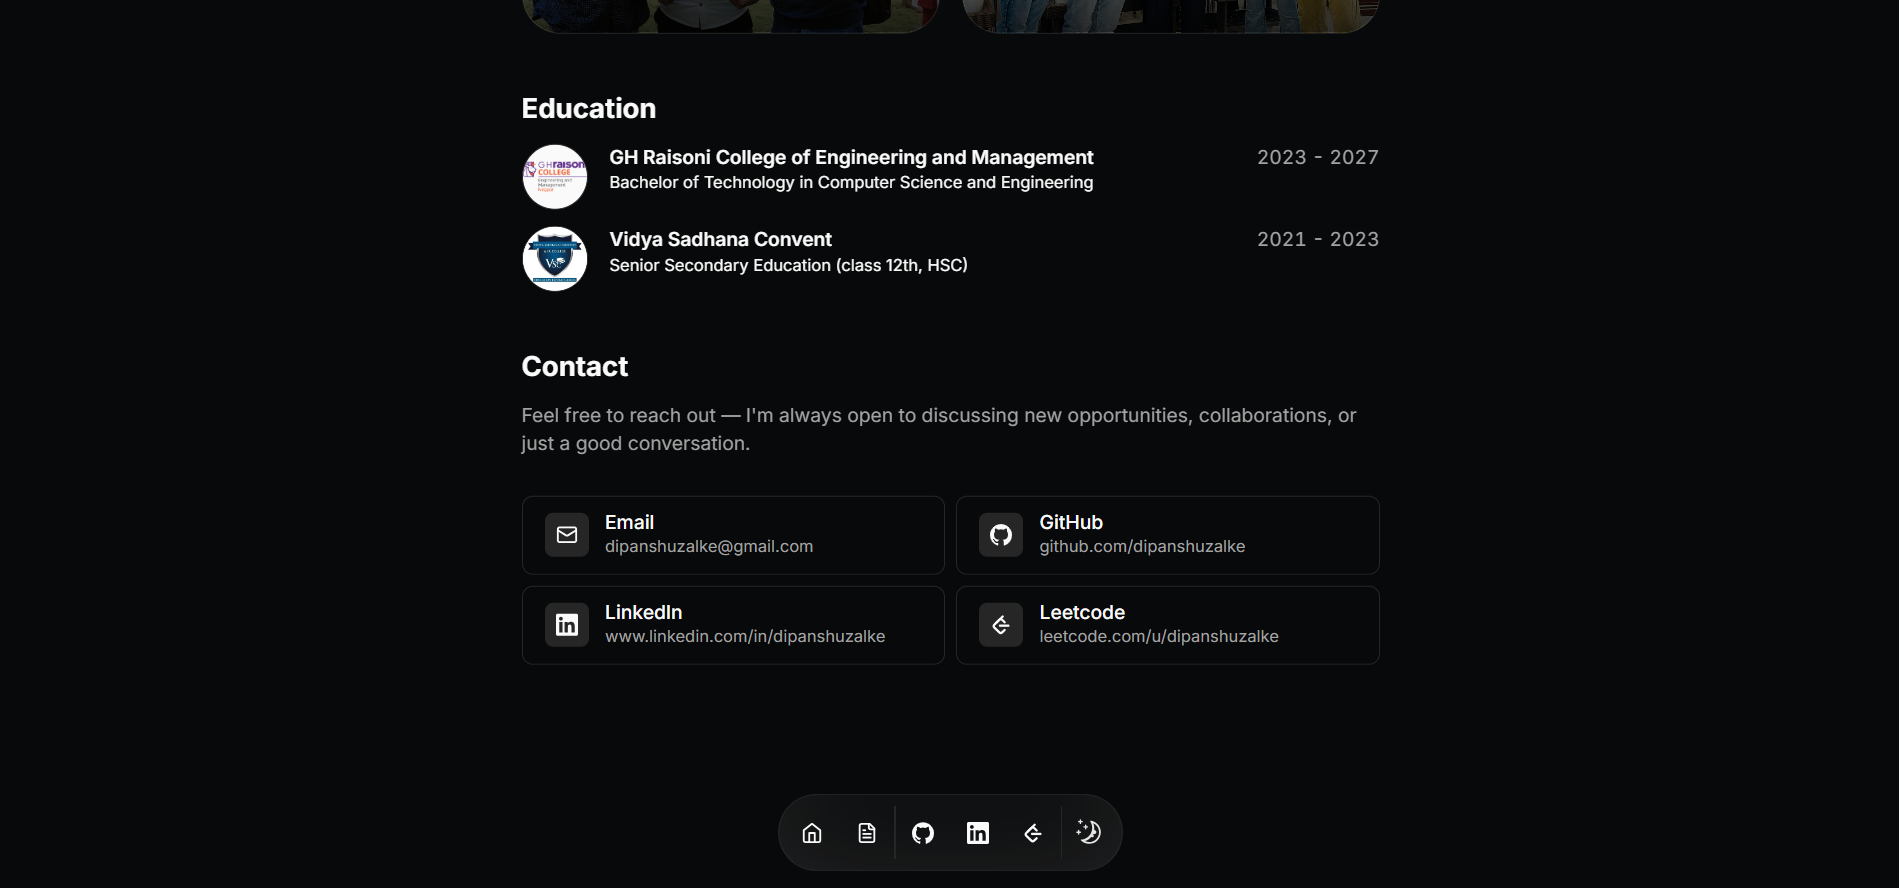1899x888 pixels.
Task: Open LinkedIn from the bottom dock
Action: [x=978, y=833]
